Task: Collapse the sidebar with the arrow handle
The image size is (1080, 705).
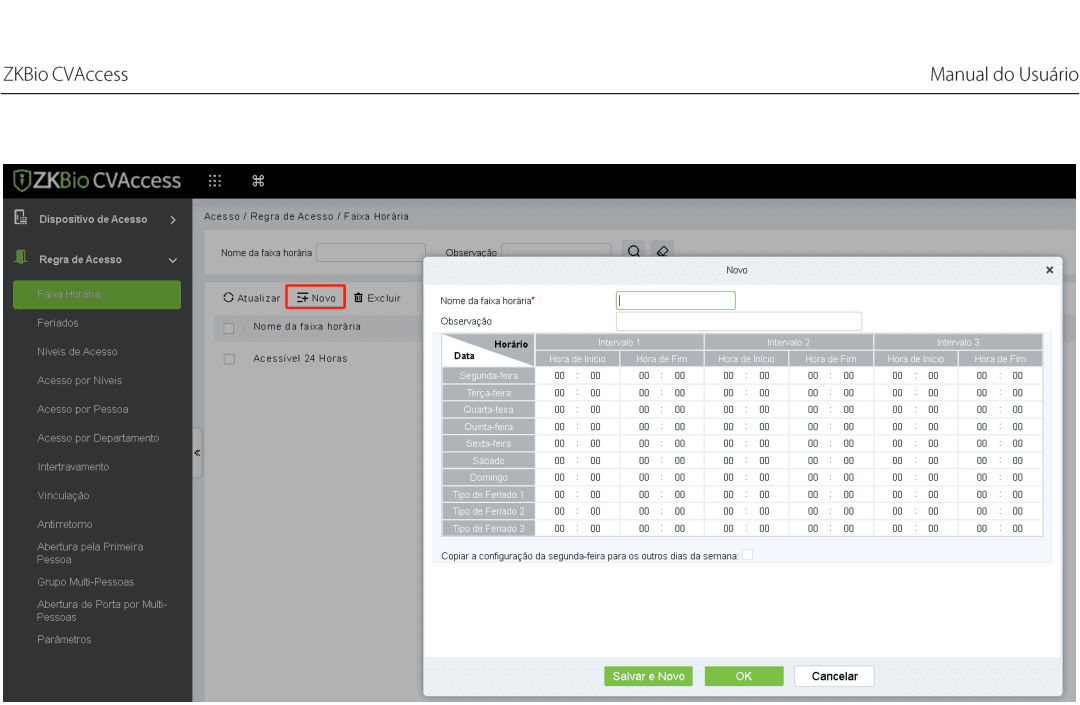Action: 198,453
